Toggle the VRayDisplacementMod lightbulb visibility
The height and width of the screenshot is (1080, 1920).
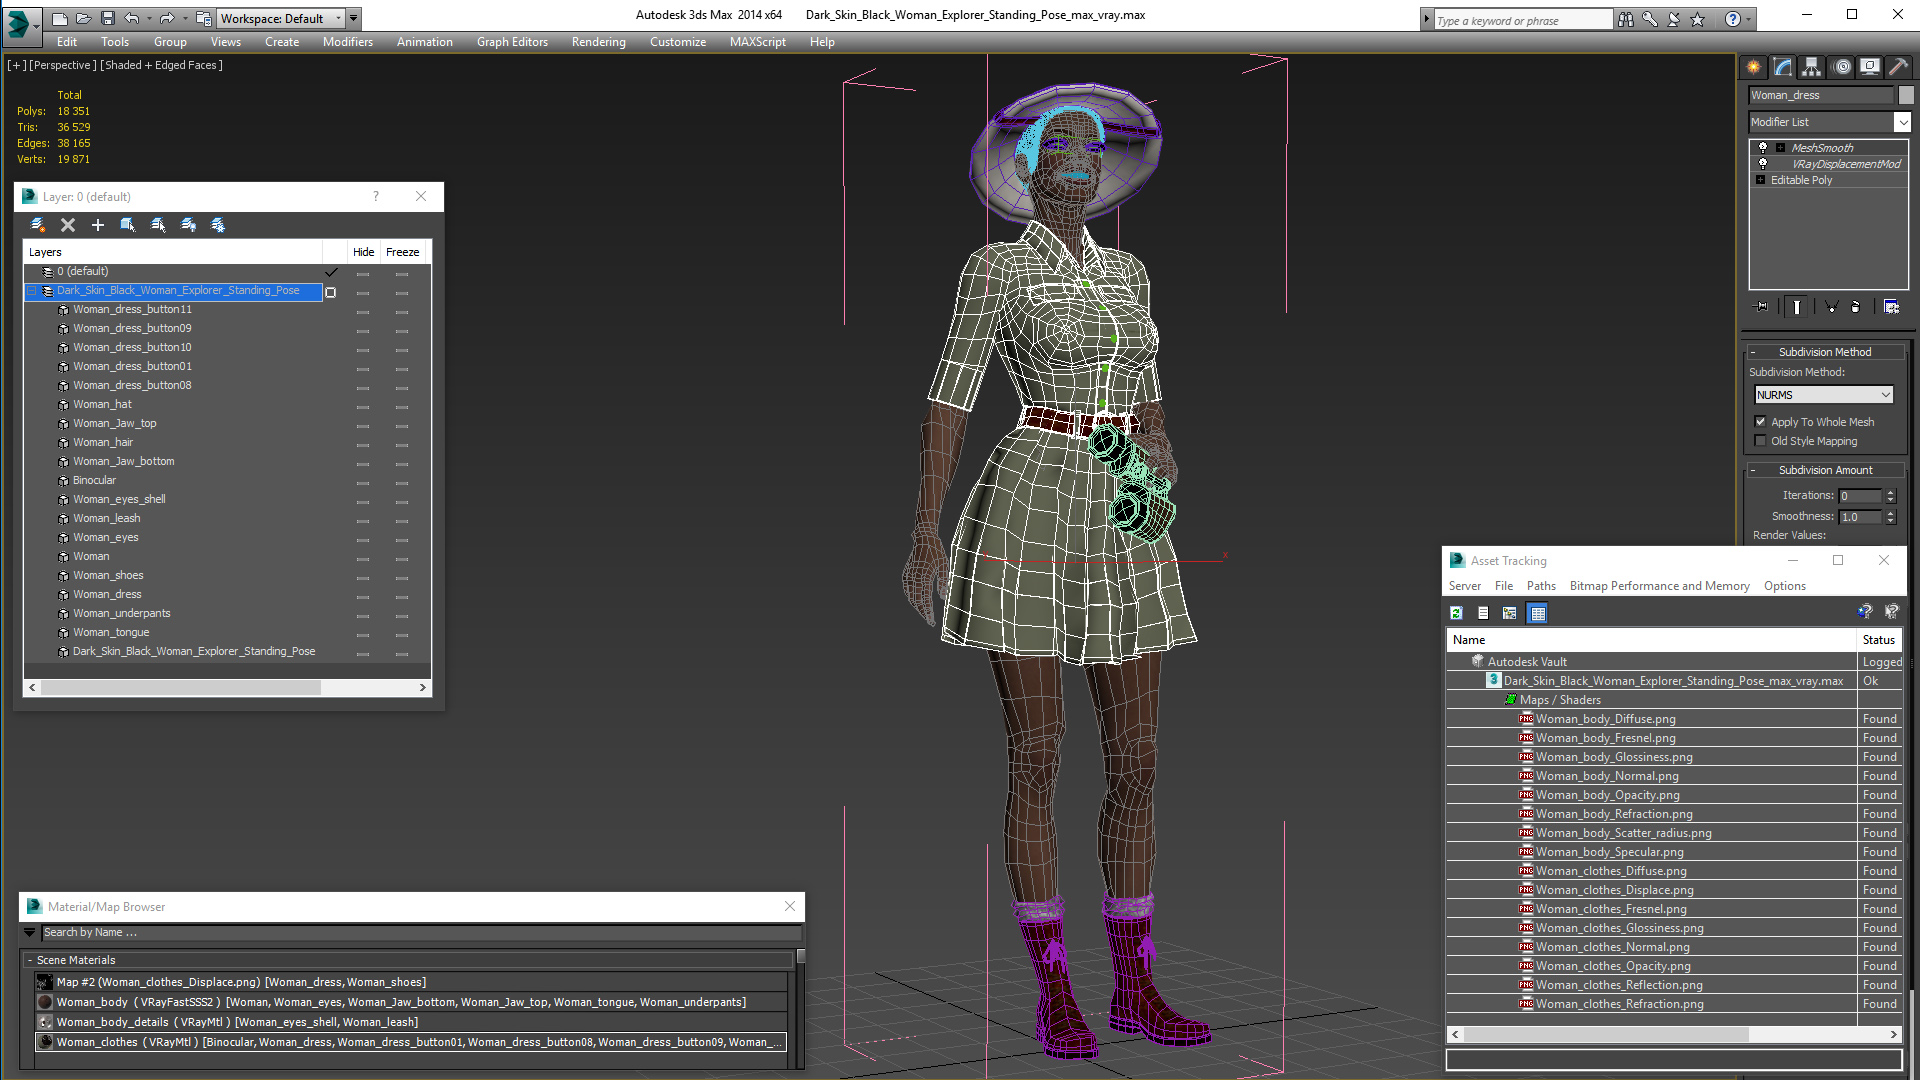pyautogui.click(x=1763, y=163)
